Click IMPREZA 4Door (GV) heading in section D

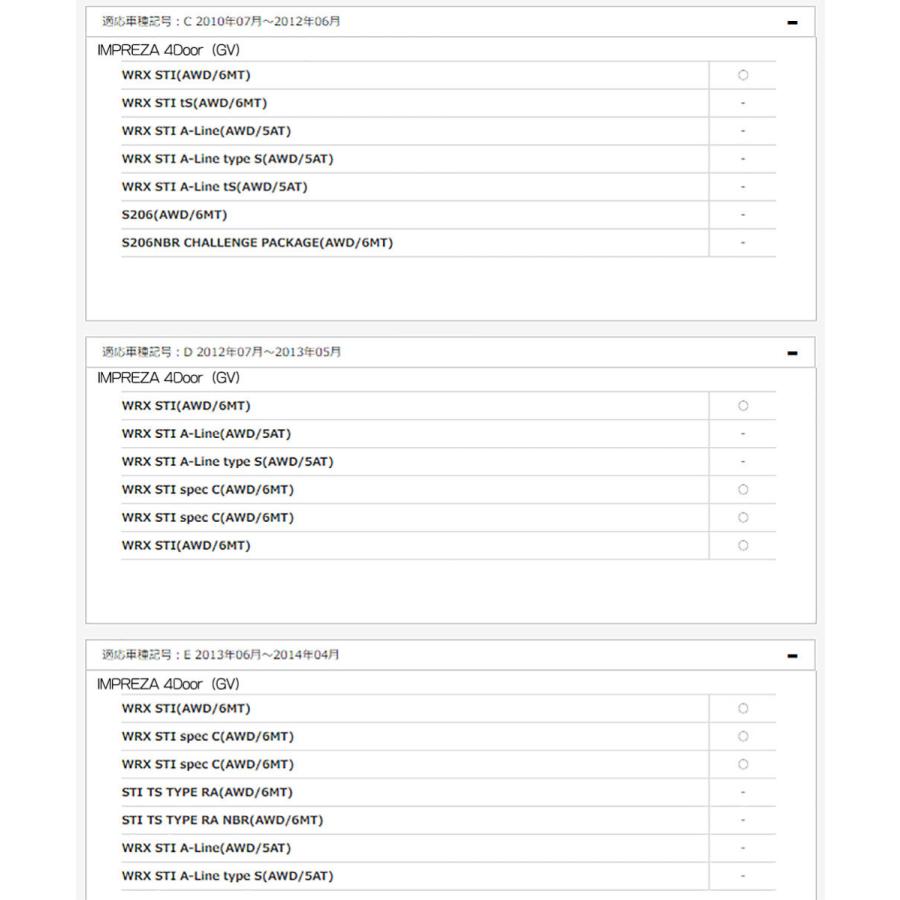168,378
